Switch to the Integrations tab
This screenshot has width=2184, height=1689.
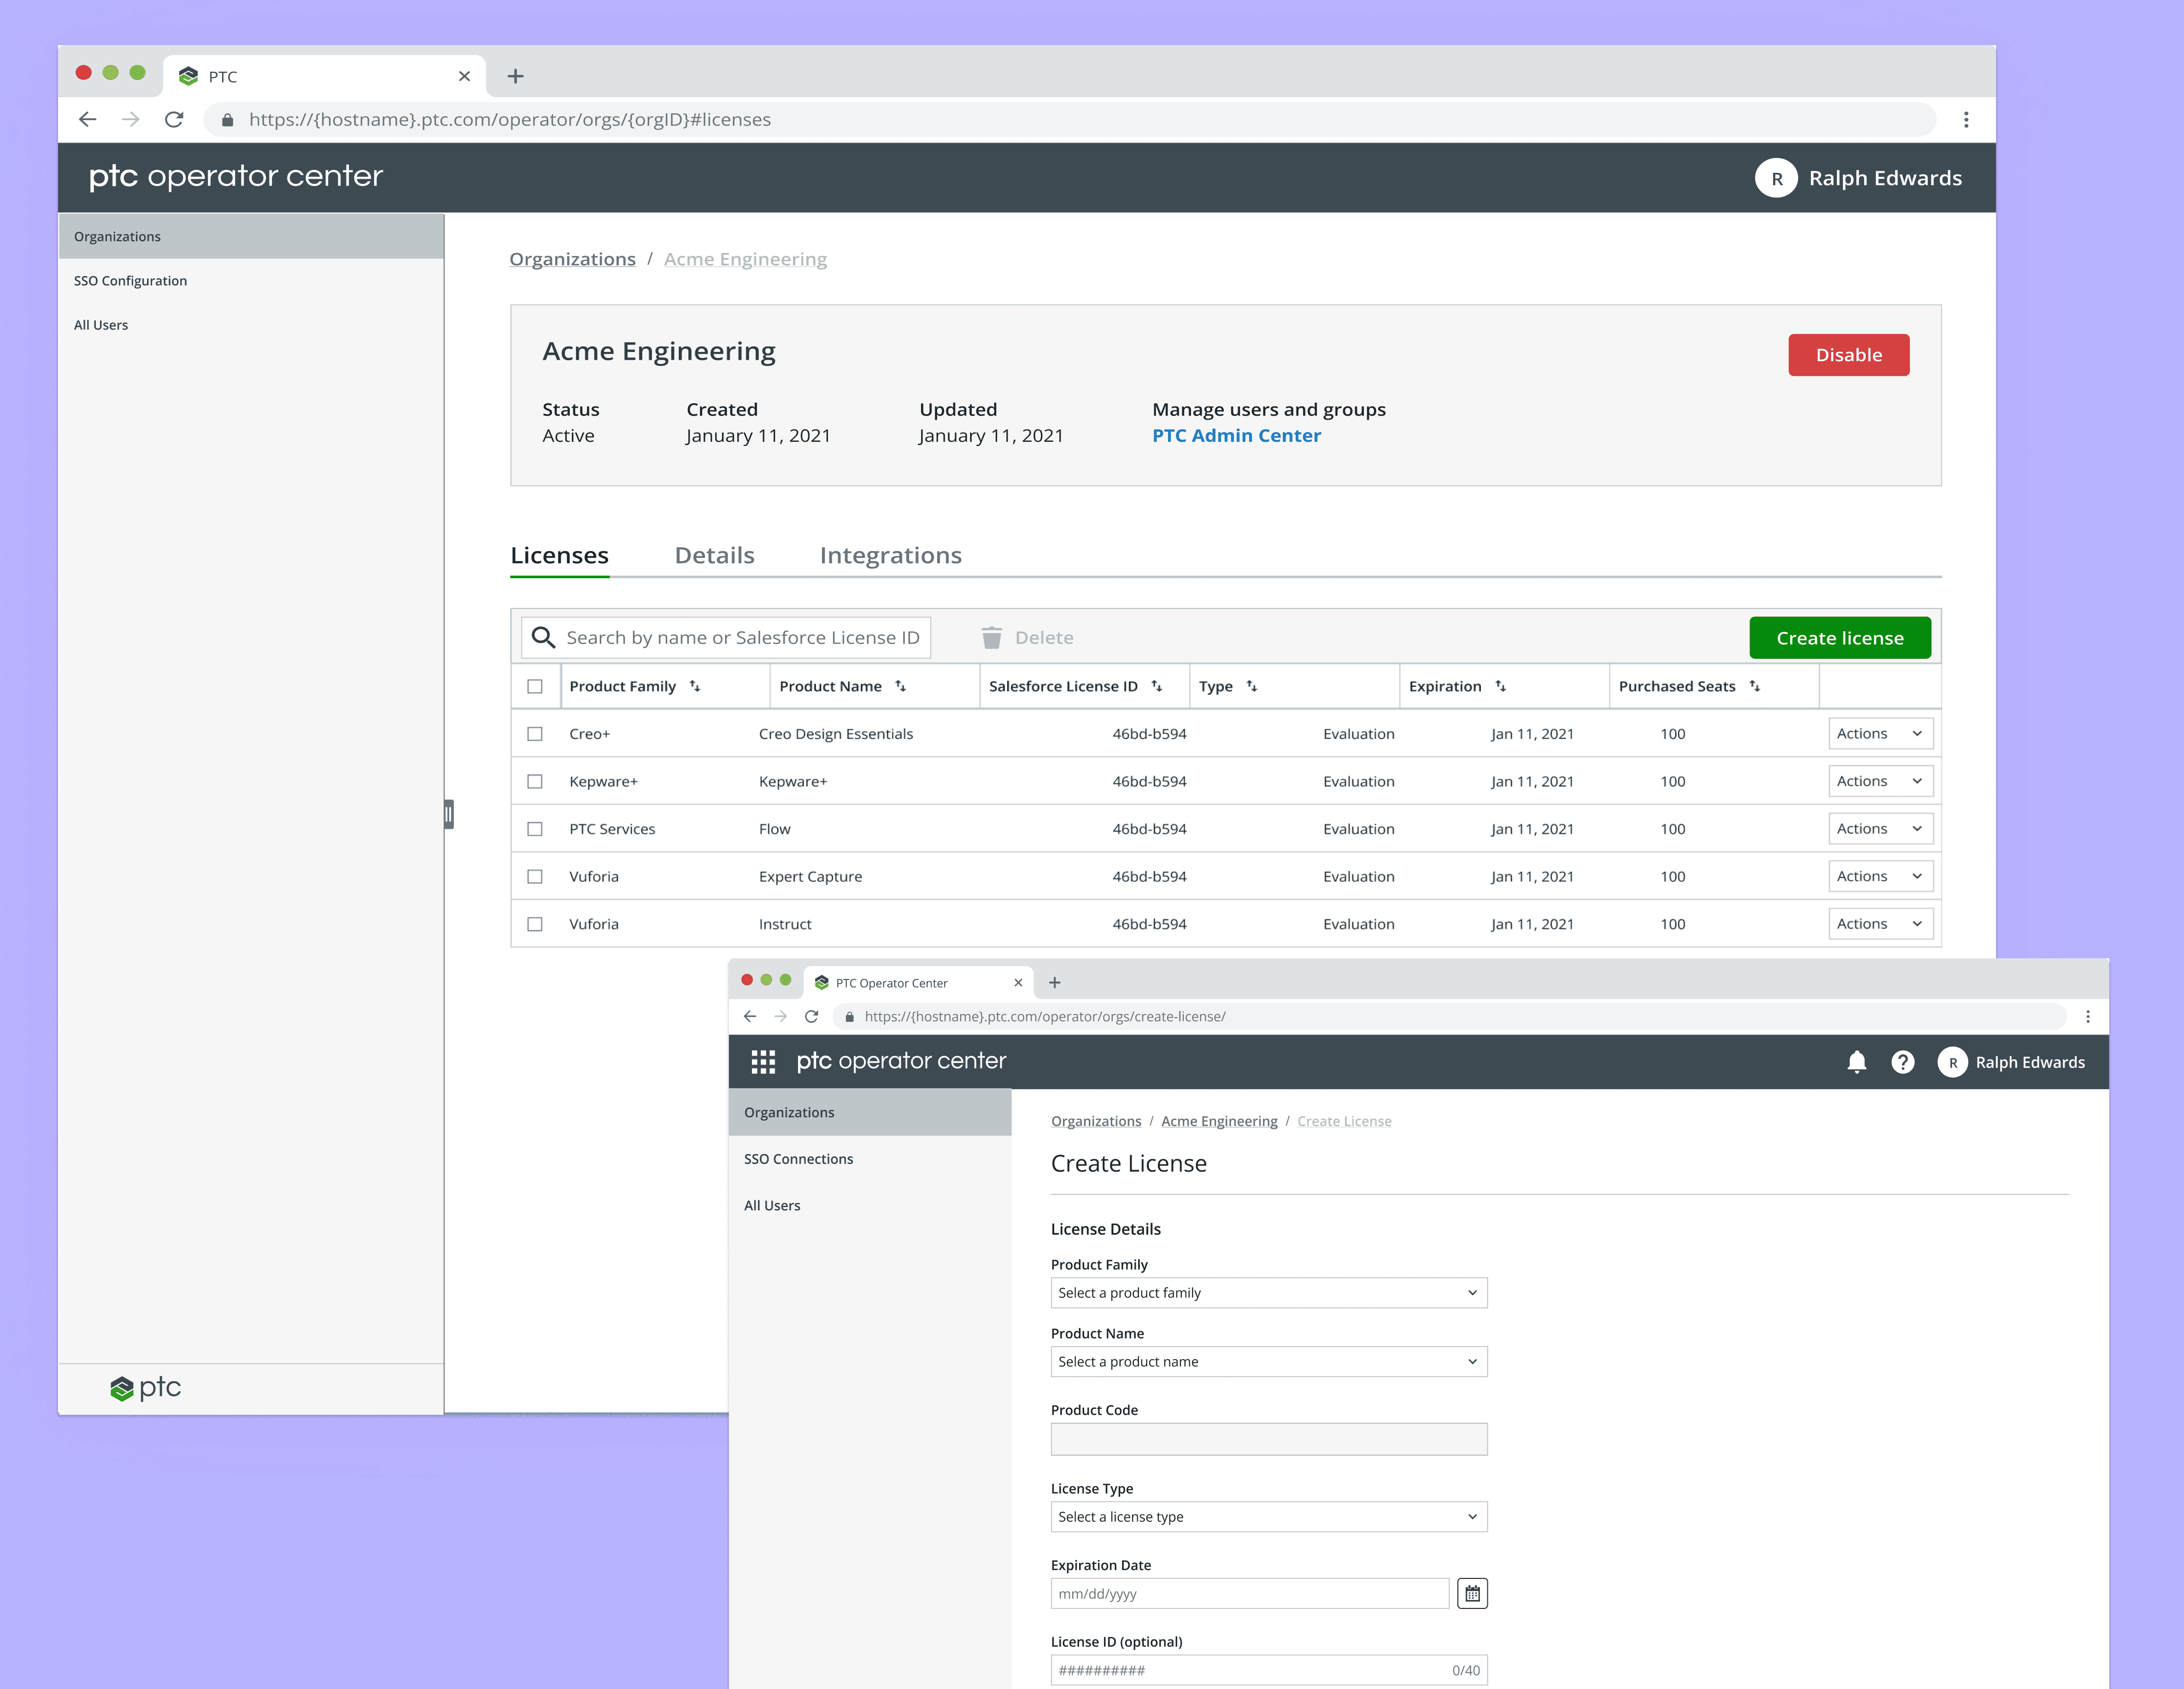(890, 555)
